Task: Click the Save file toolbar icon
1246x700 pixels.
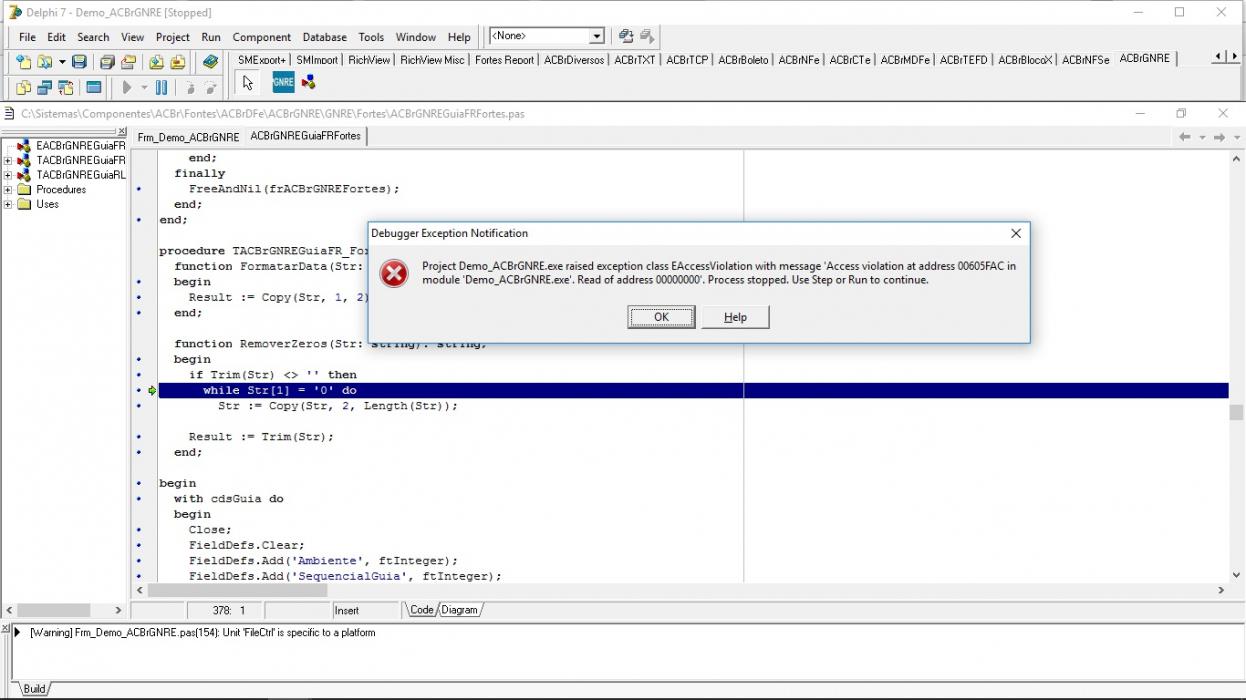Action: (x=79, y=62)
